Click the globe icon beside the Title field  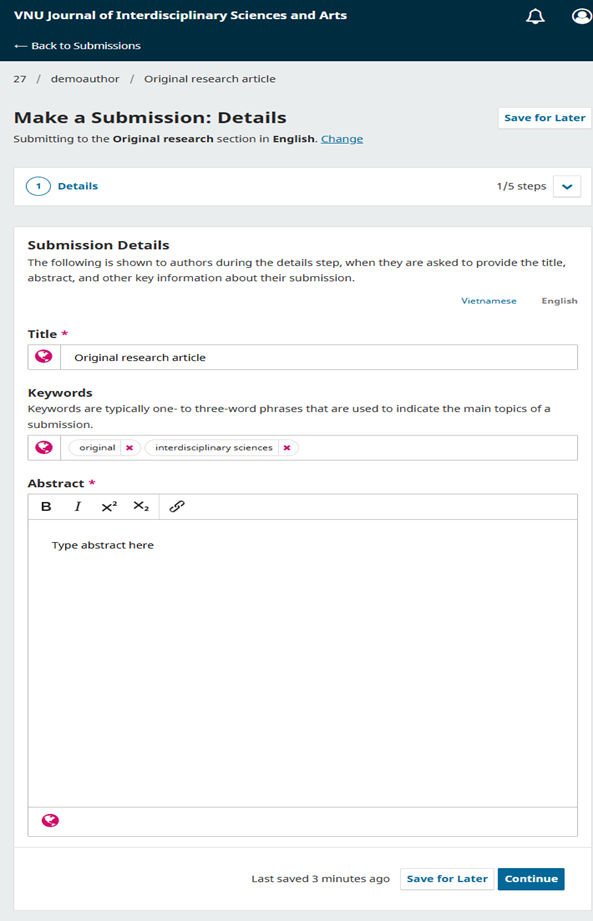44,357
